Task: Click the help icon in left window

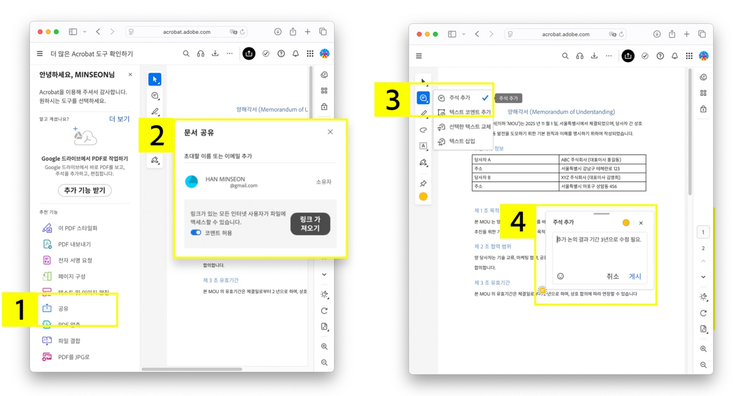Action: (281, 54)
